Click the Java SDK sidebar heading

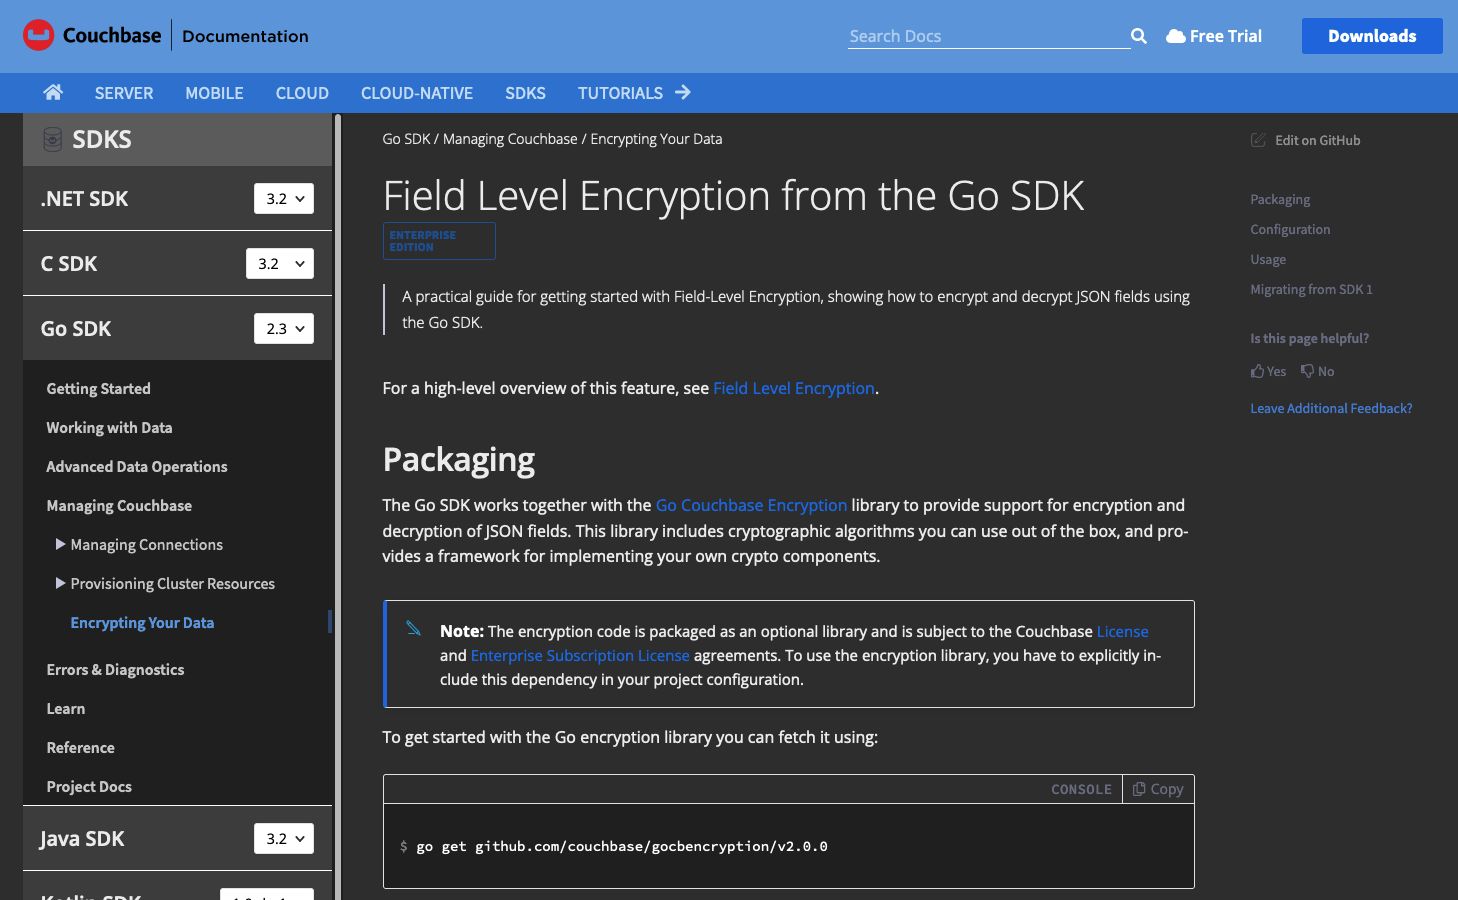82,838
